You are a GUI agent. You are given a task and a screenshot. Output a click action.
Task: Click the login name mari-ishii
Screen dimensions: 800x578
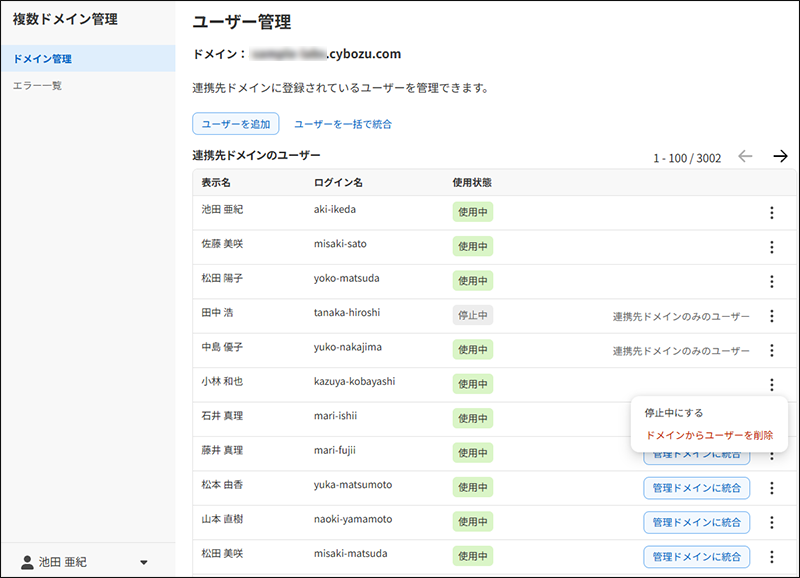point(335,416)
